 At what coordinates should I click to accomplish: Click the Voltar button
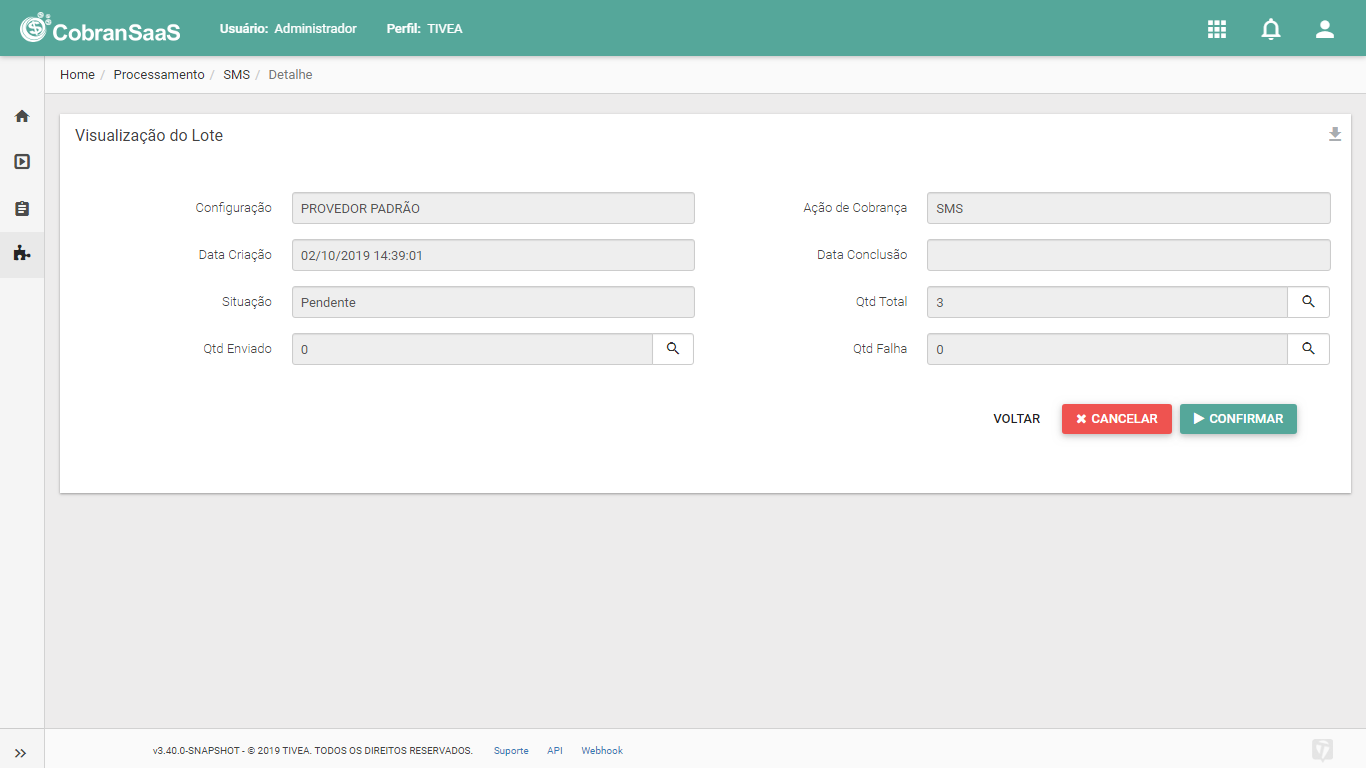1017,419
